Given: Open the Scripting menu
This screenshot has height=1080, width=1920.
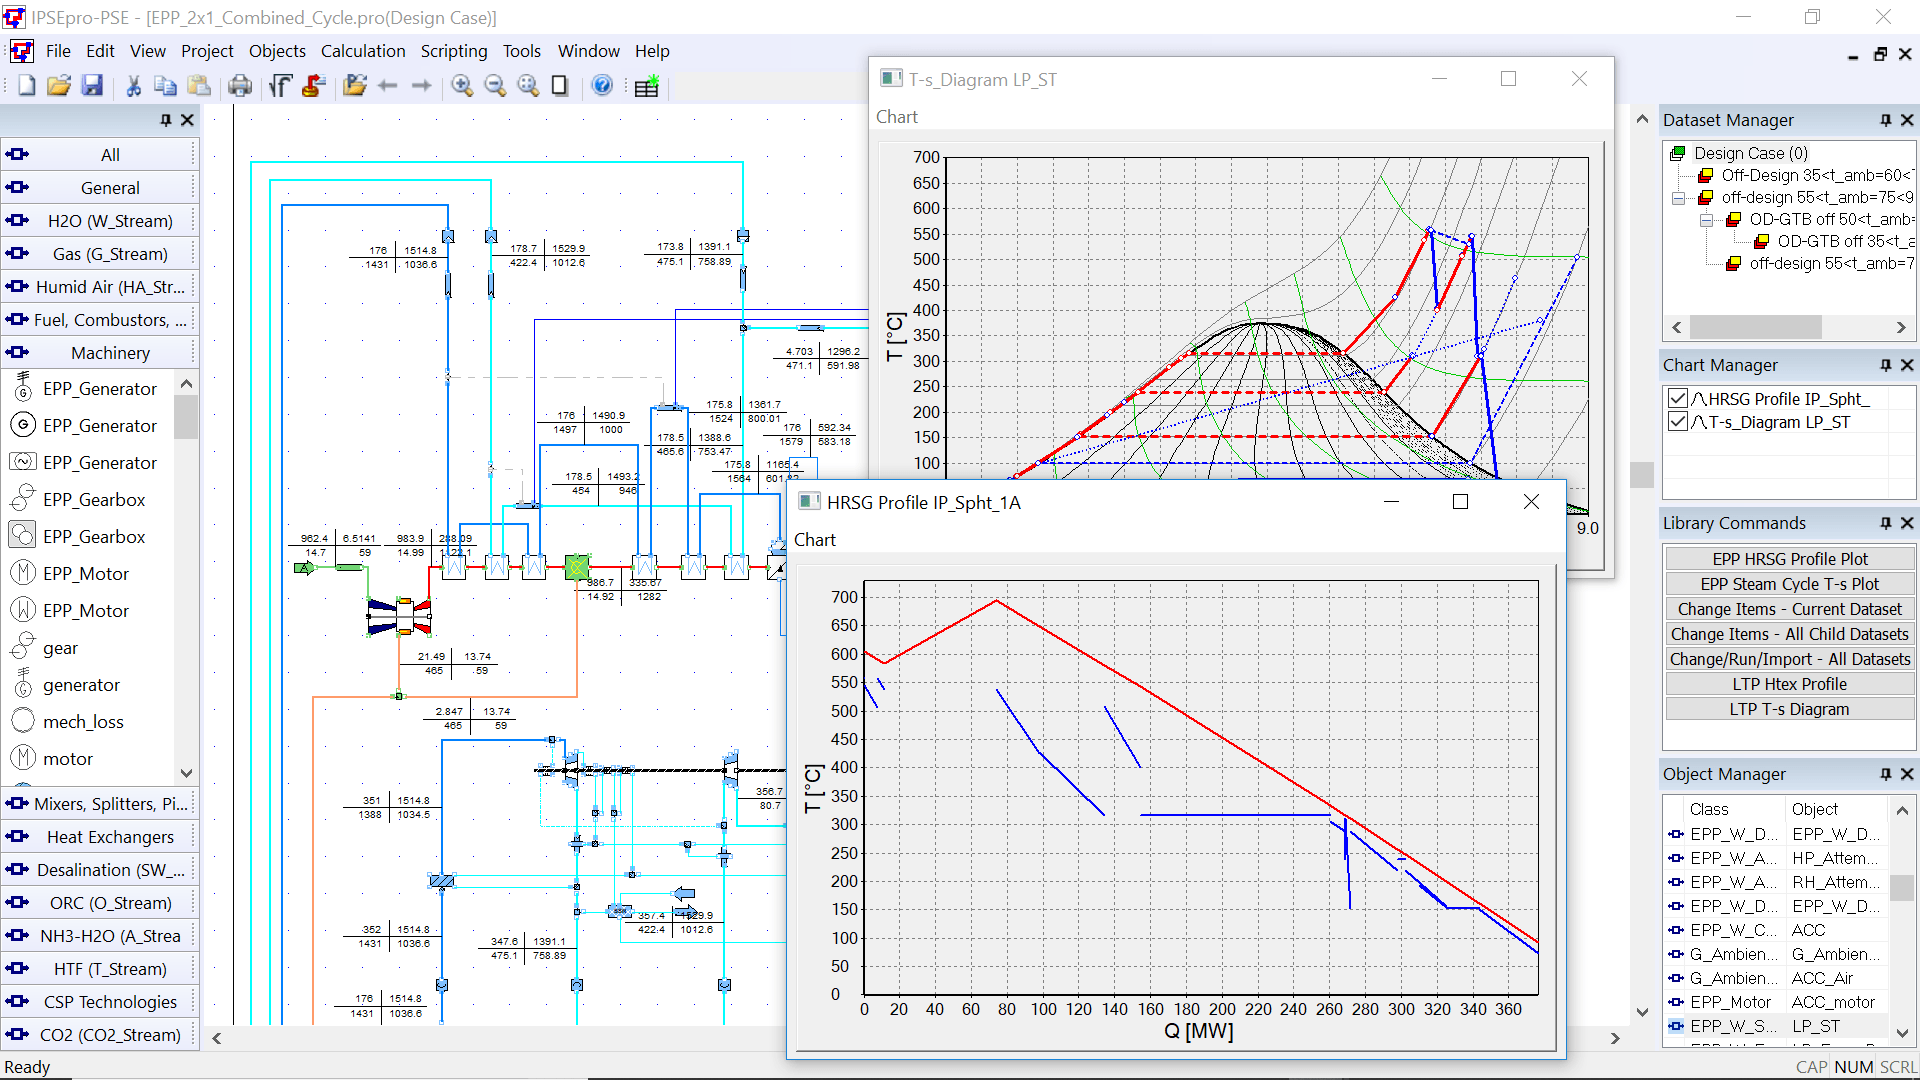Looking at the screenshot, I should point(454,51).
